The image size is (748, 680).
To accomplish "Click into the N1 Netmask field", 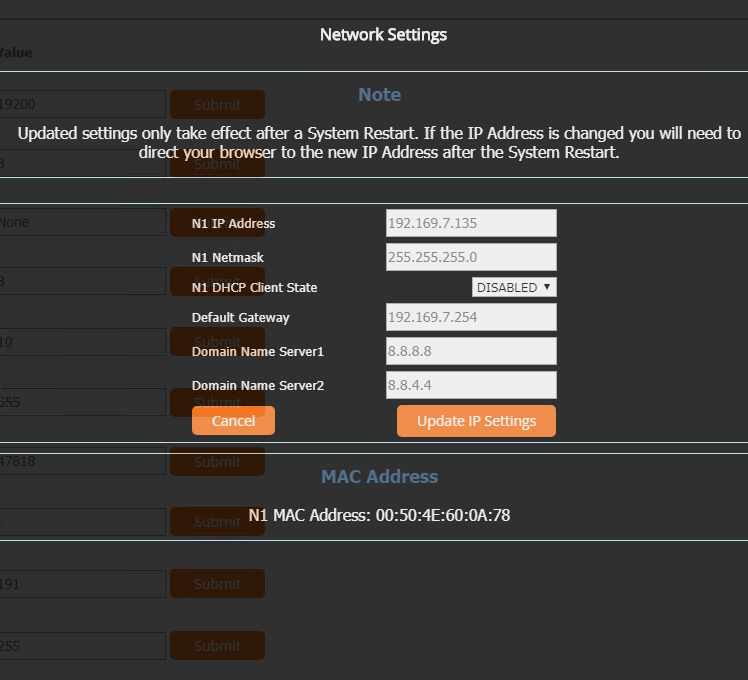I will click(x=471, y=257).
